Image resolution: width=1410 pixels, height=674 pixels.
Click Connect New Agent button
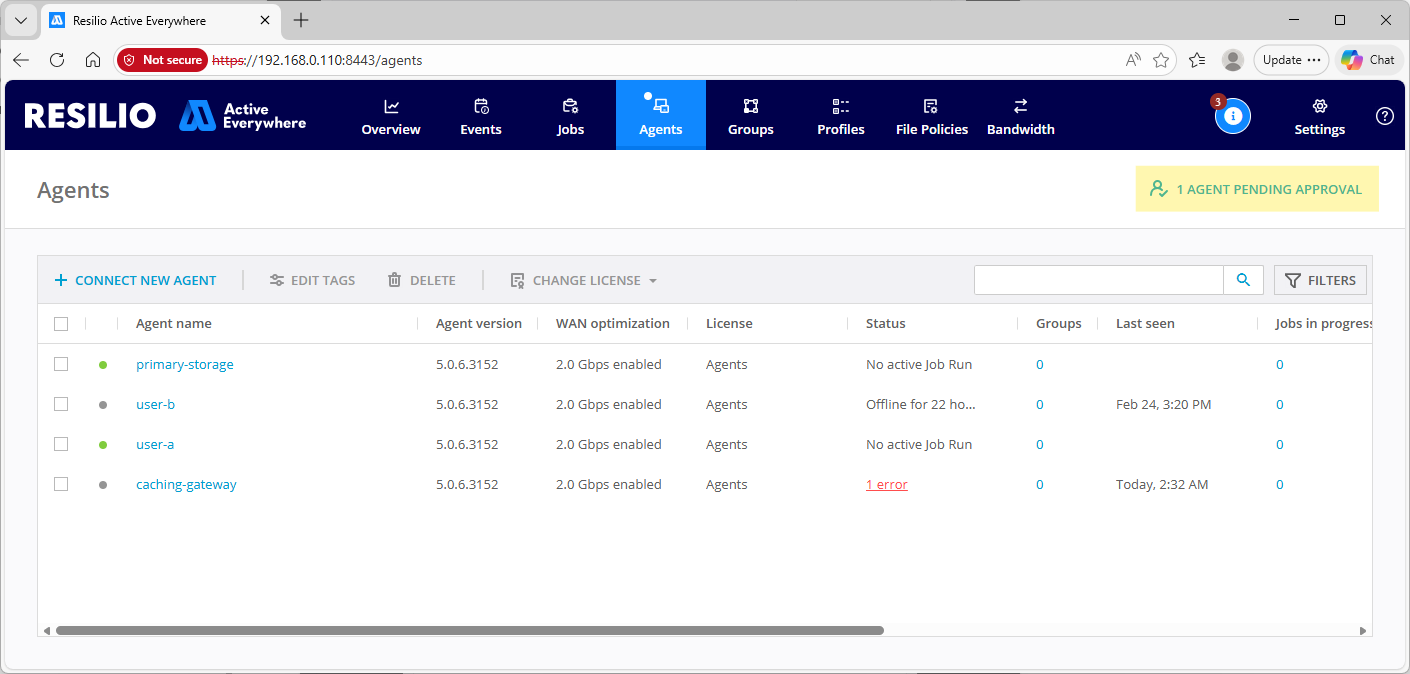click(135, 281)
